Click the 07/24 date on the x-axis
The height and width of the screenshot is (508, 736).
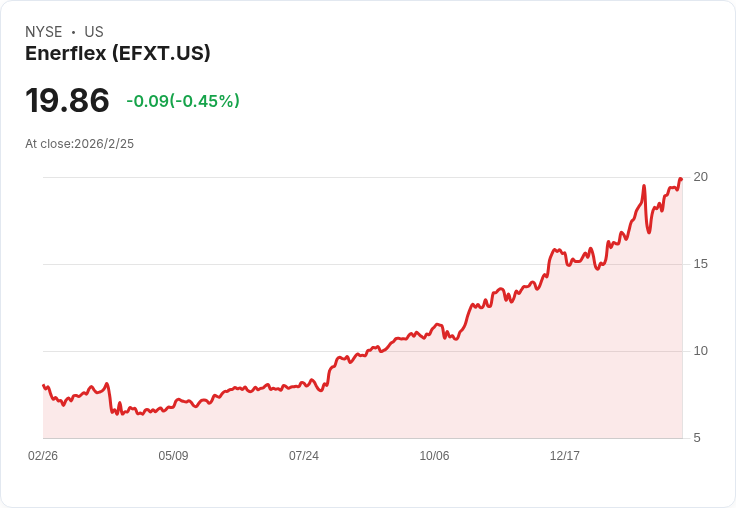(x=304, y=456)
